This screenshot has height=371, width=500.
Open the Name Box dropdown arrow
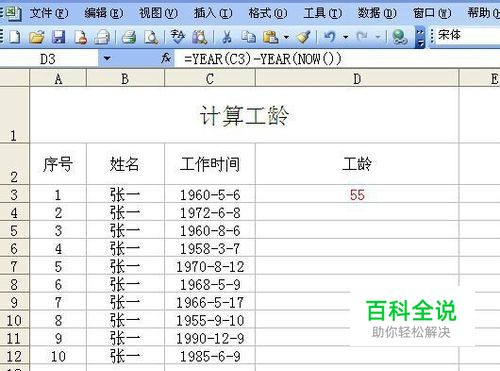pyautogui.click(x=107, y=59)
